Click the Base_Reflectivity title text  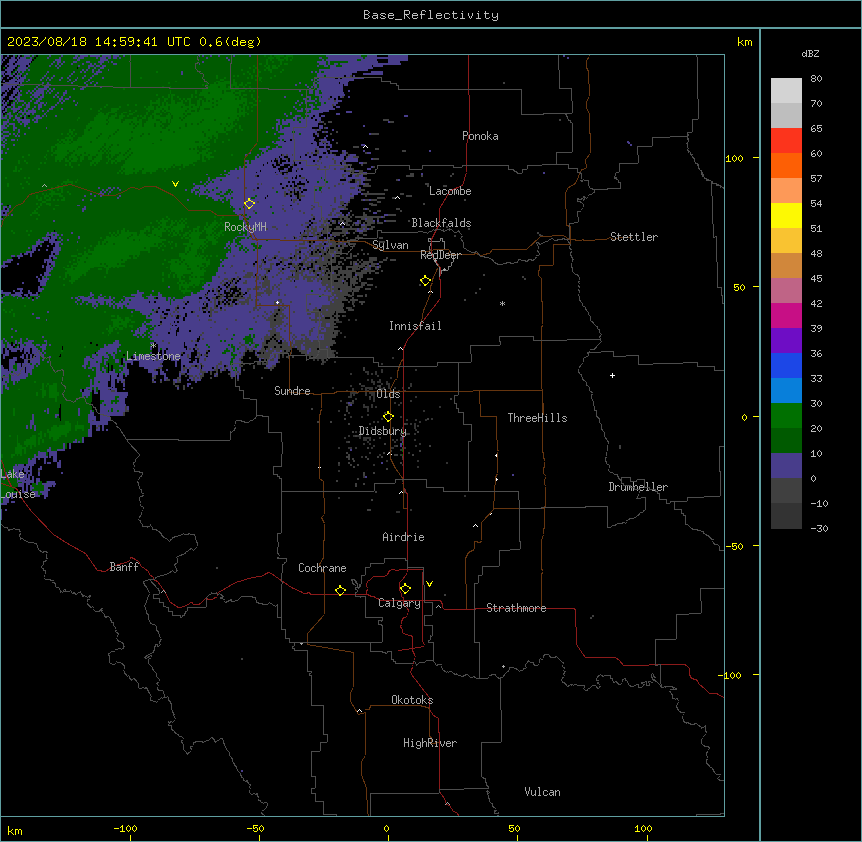click(431, 15)
